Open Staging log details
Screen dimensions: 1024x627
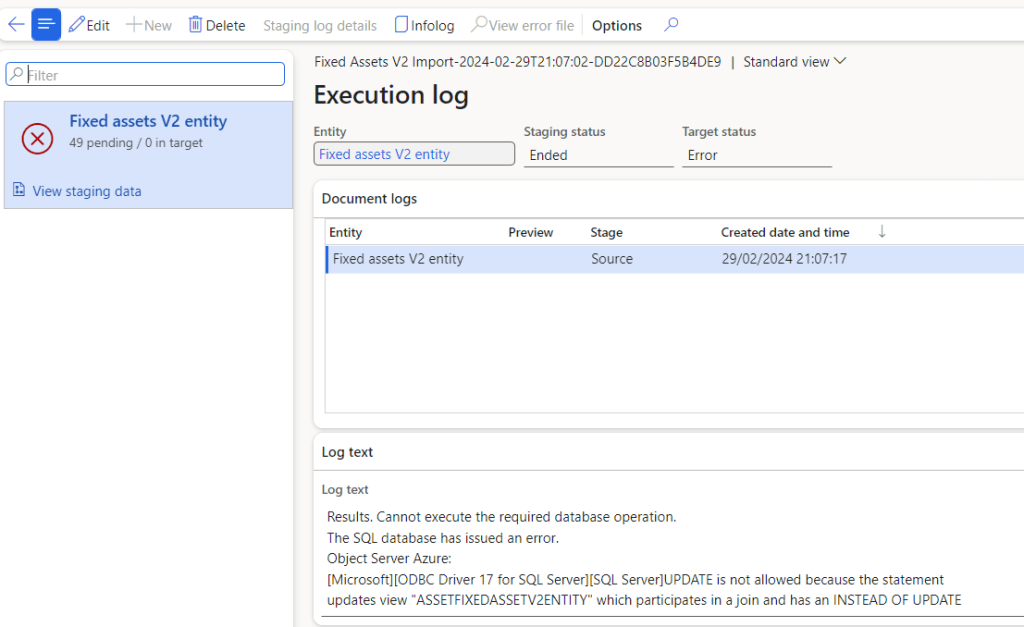(320, 25)
